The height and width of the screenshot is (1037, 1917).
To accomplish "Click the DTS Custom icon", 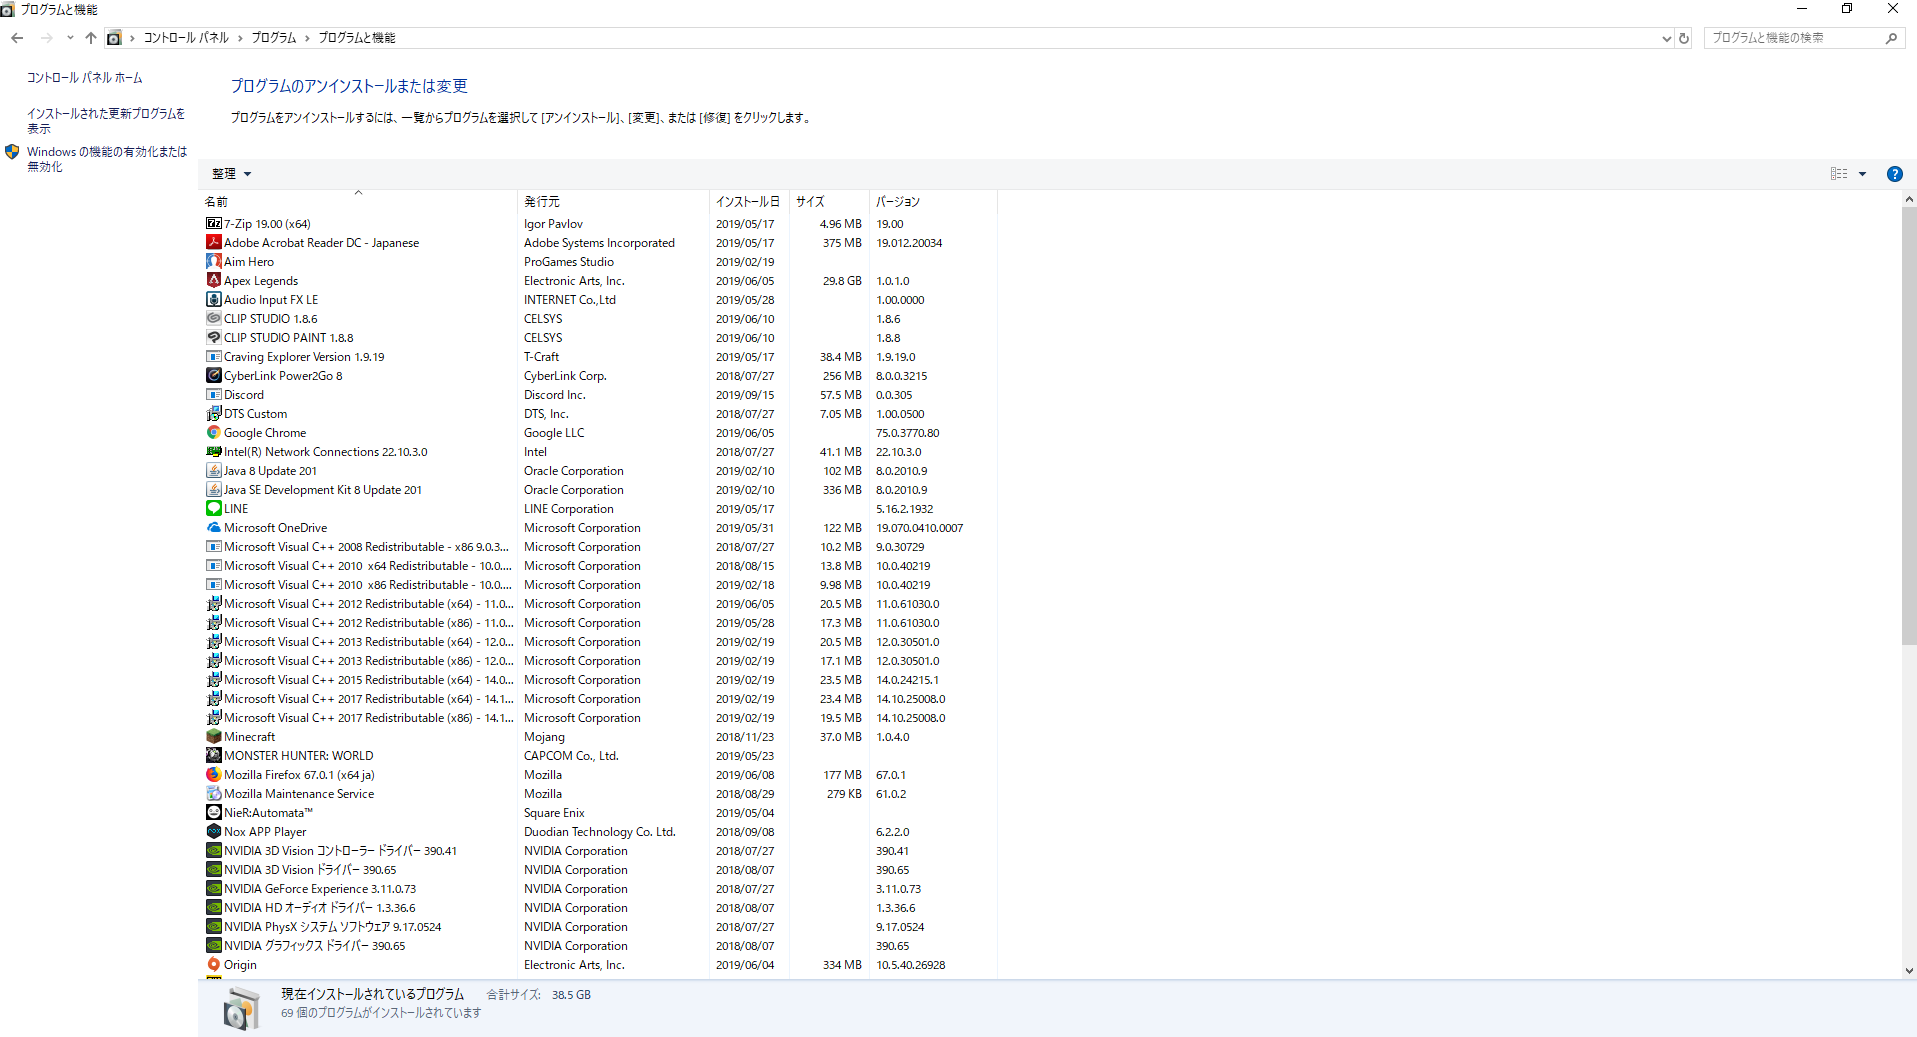I will (213, 414).
